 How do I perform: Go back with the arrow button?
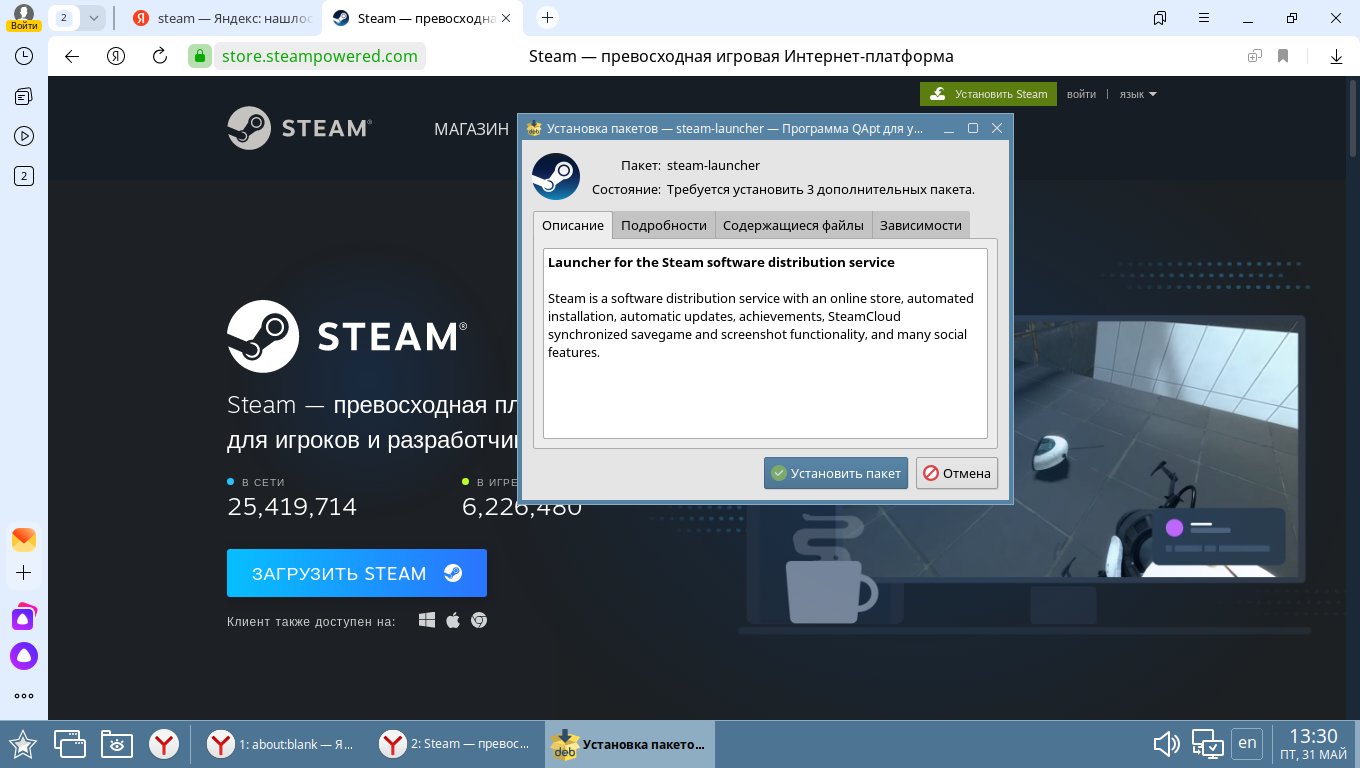pyautogui.click(x=72, y=56)
